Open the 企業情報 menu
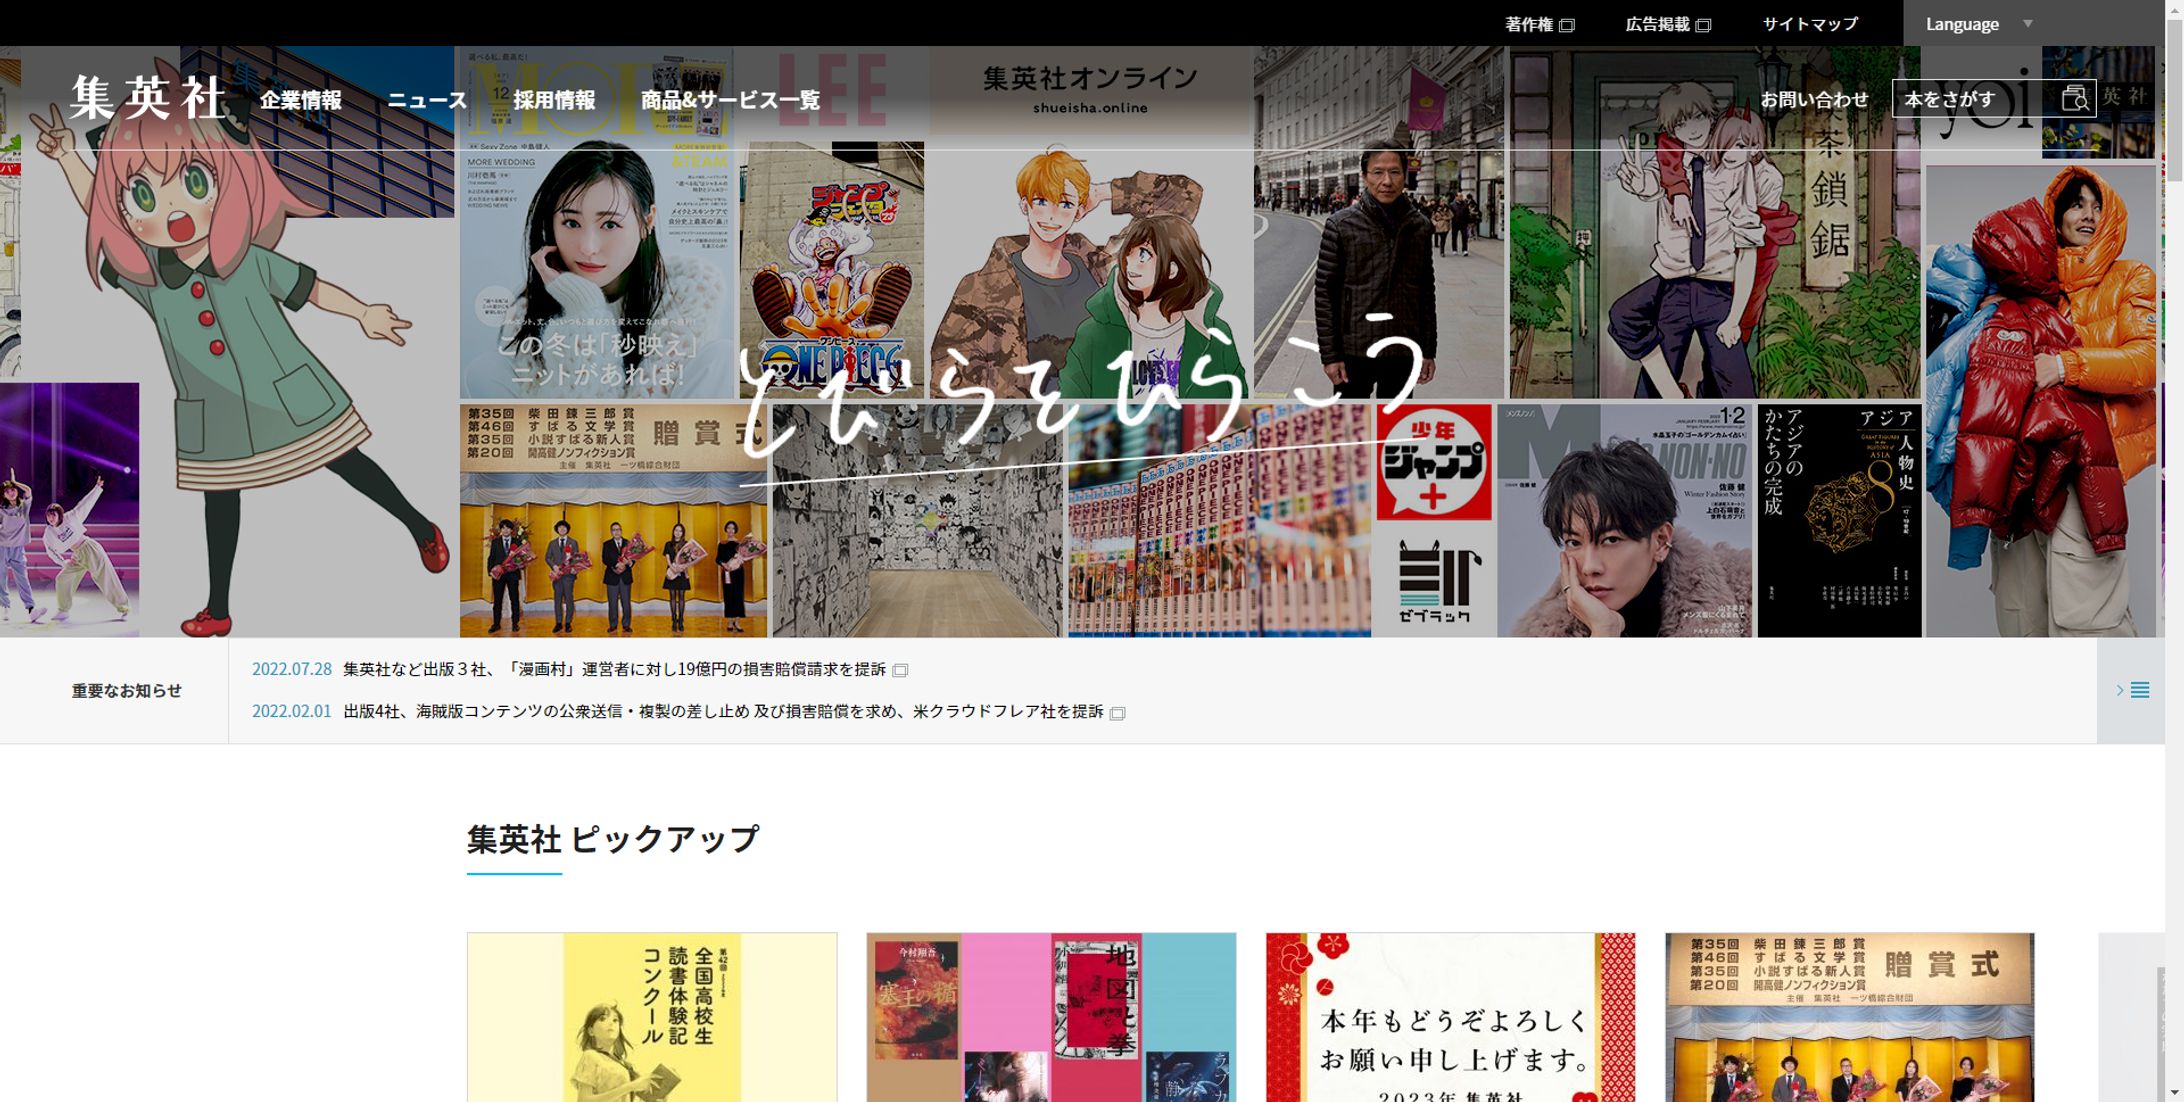This screenshot has width=2184, height=1102. 302,100
